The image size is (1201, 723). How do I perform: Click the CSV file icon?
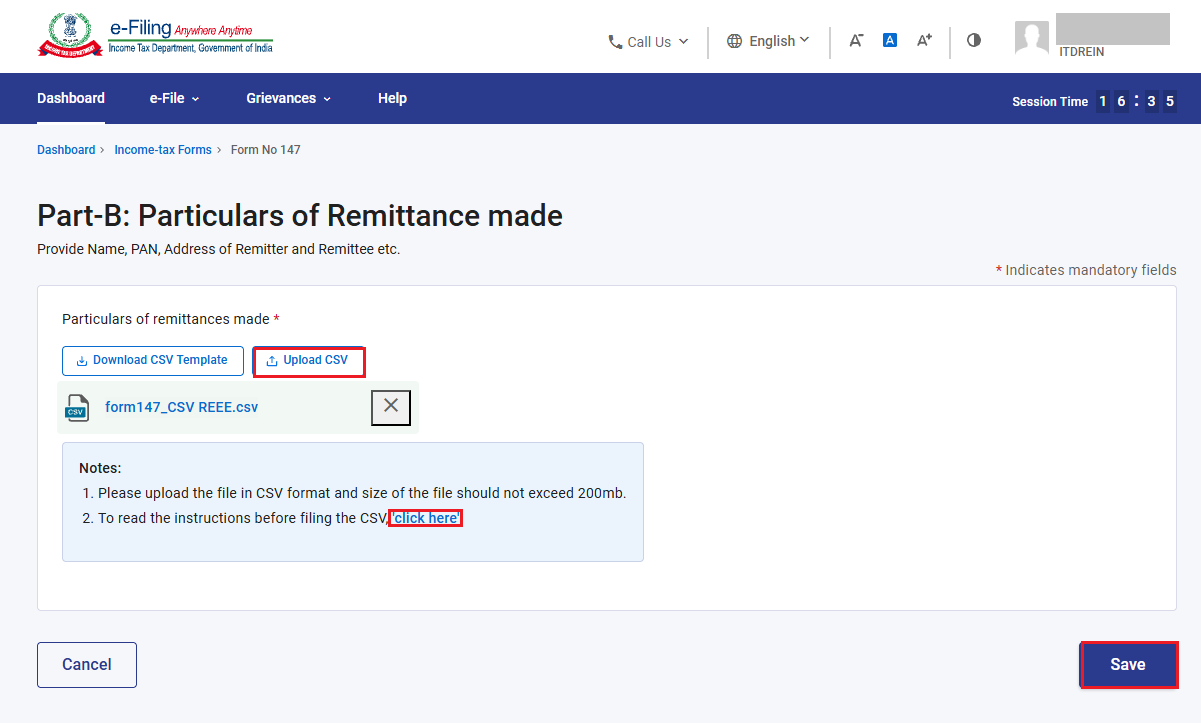click(x=77, y=407)
